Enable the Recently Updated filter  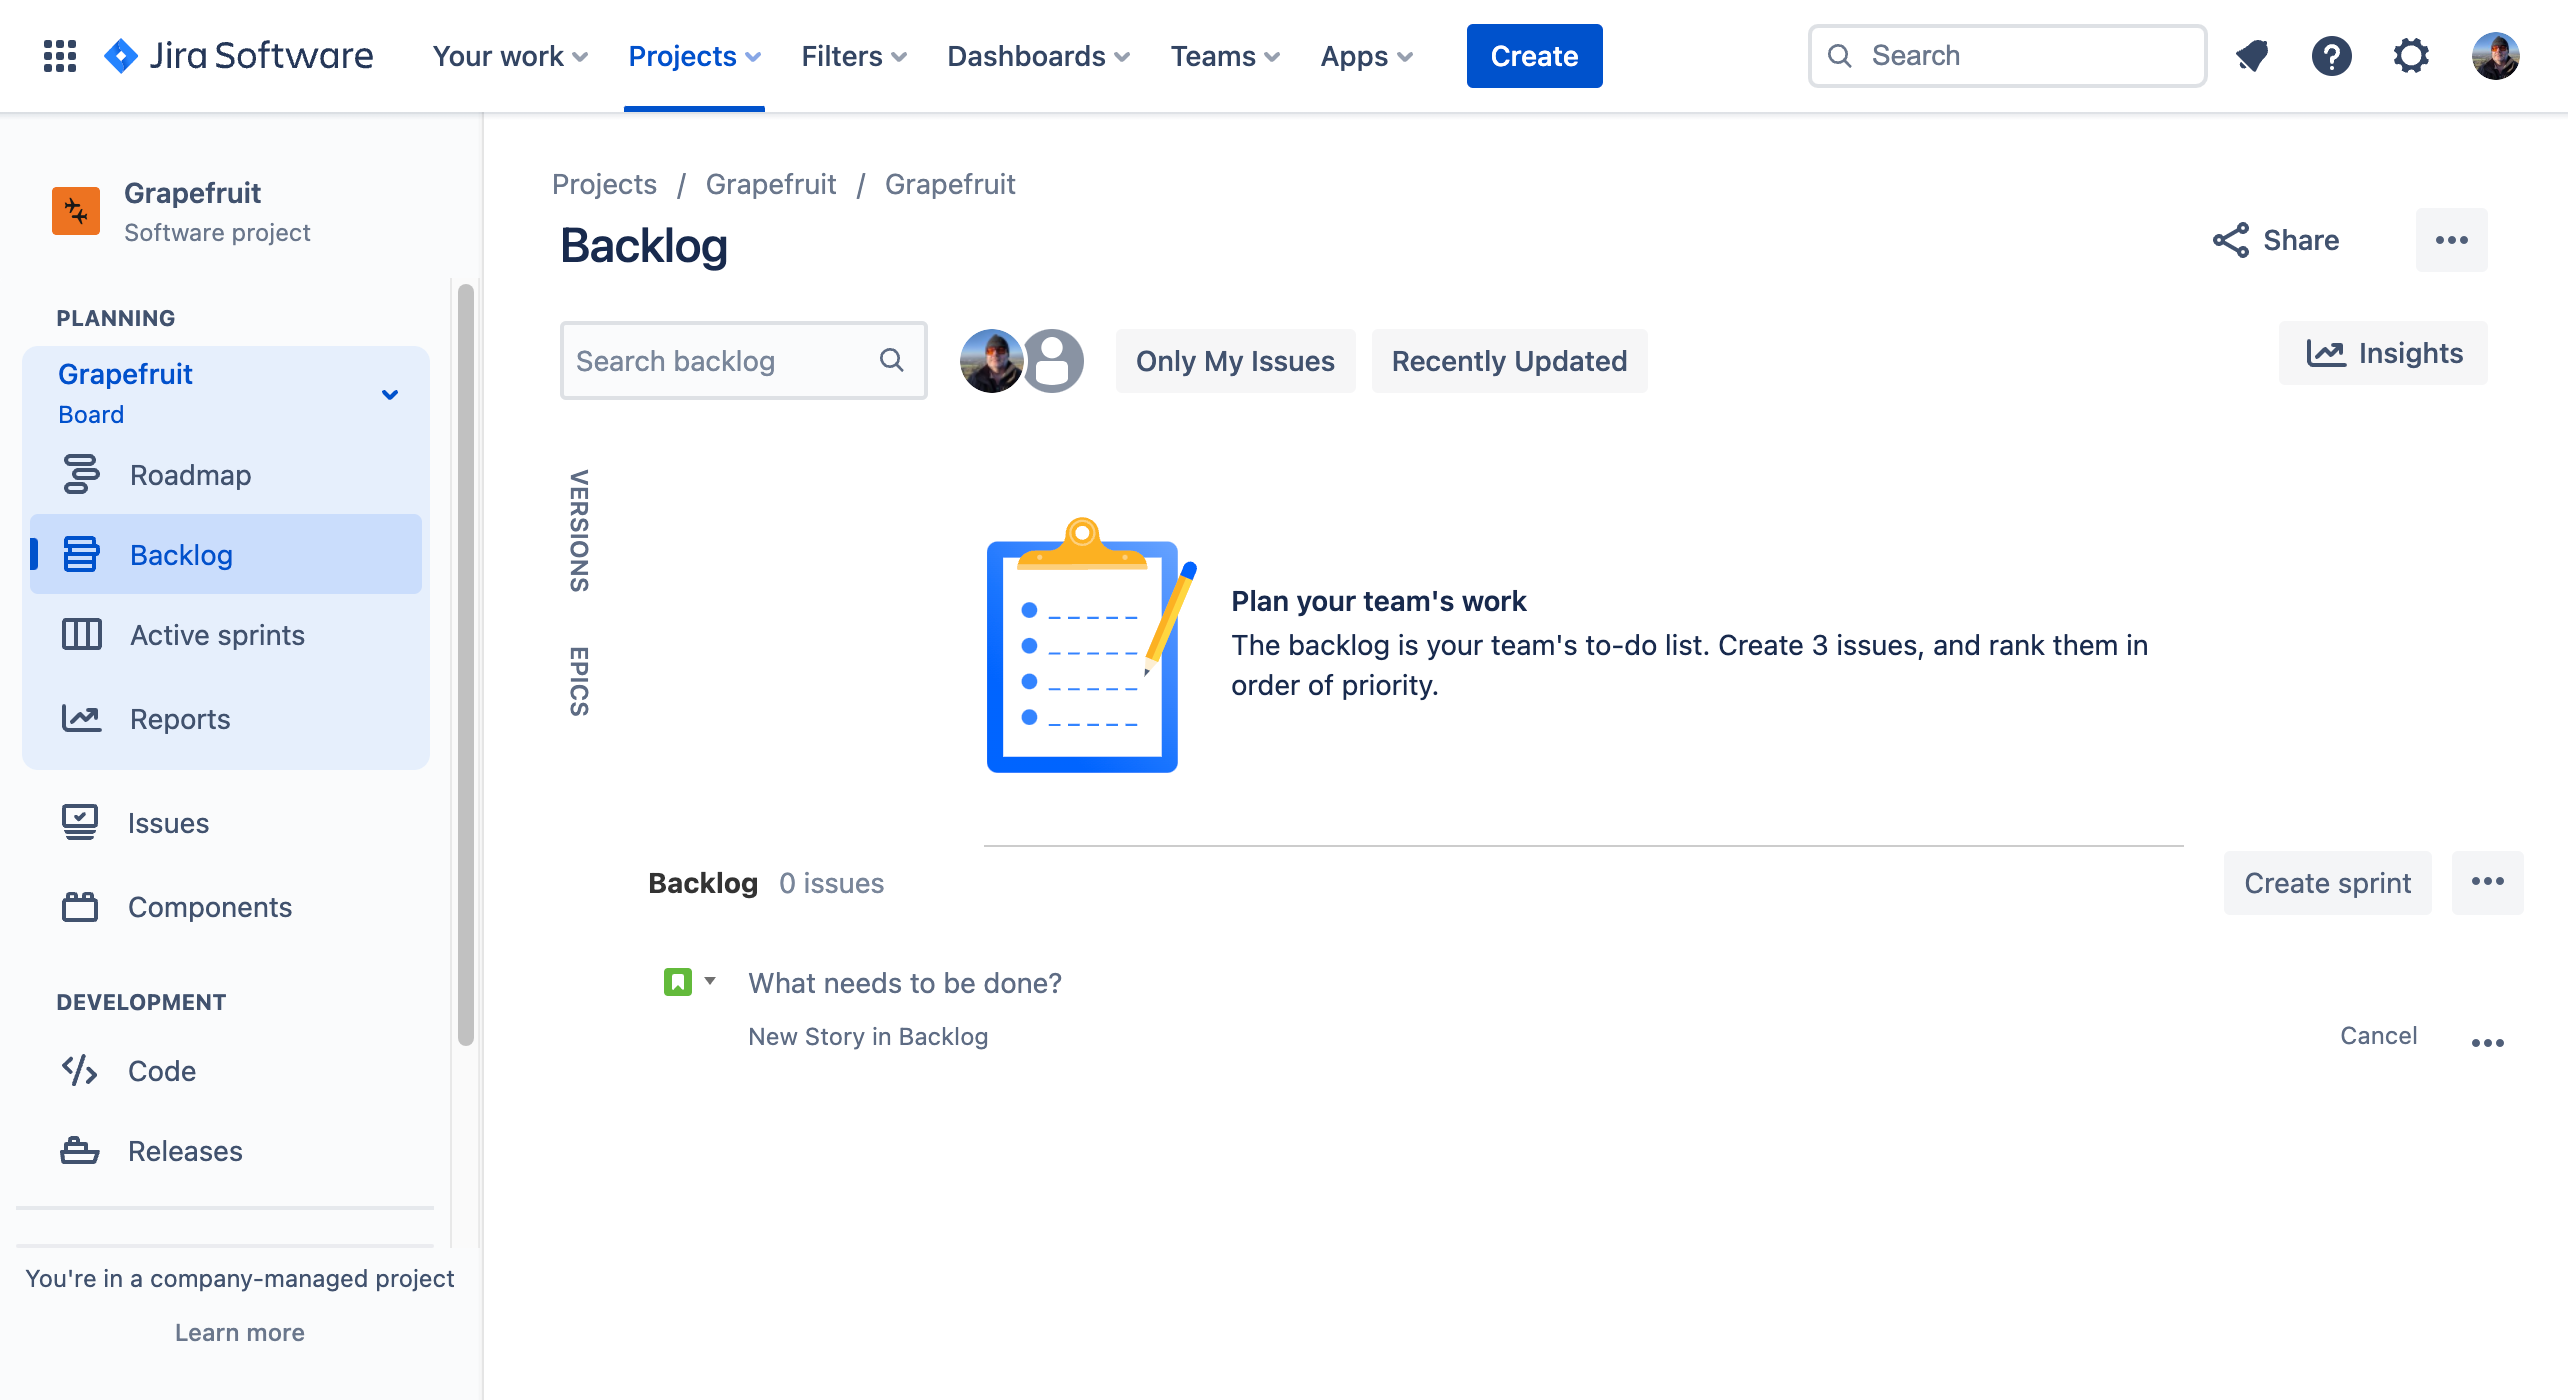[1509, 360]
